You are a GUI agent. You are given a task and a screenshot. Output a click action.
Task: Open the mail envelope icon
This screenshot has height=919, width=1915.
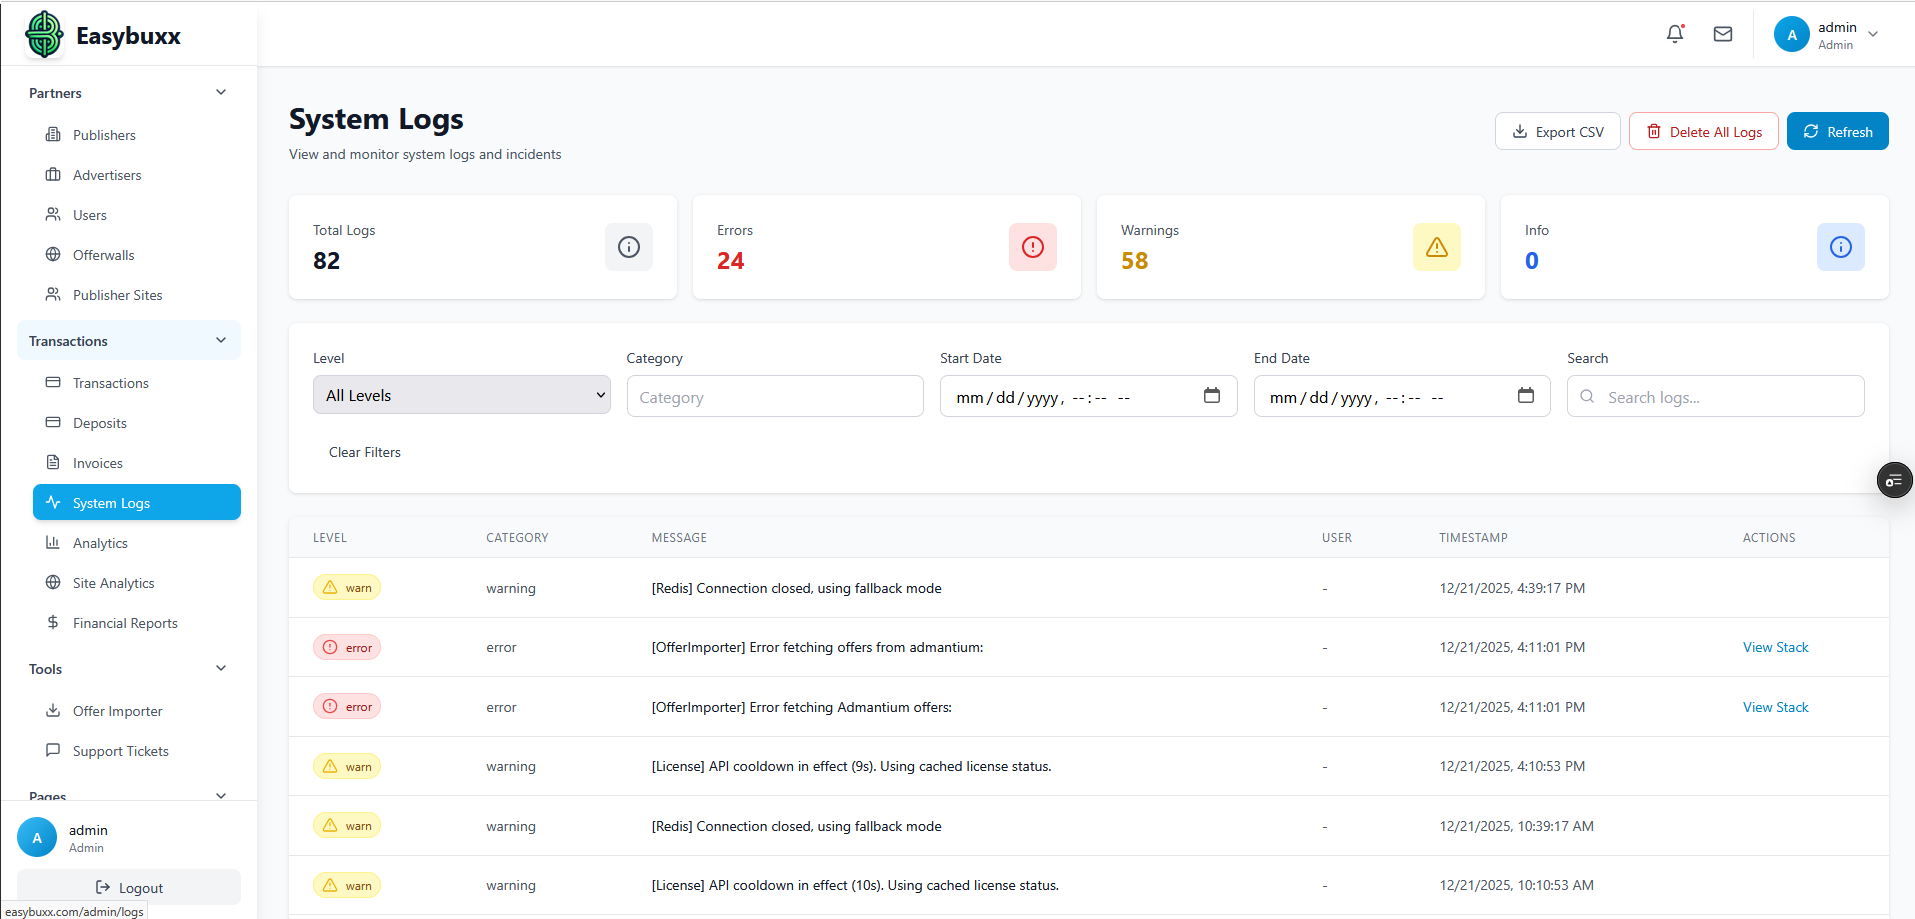[x=1723, y=34]
